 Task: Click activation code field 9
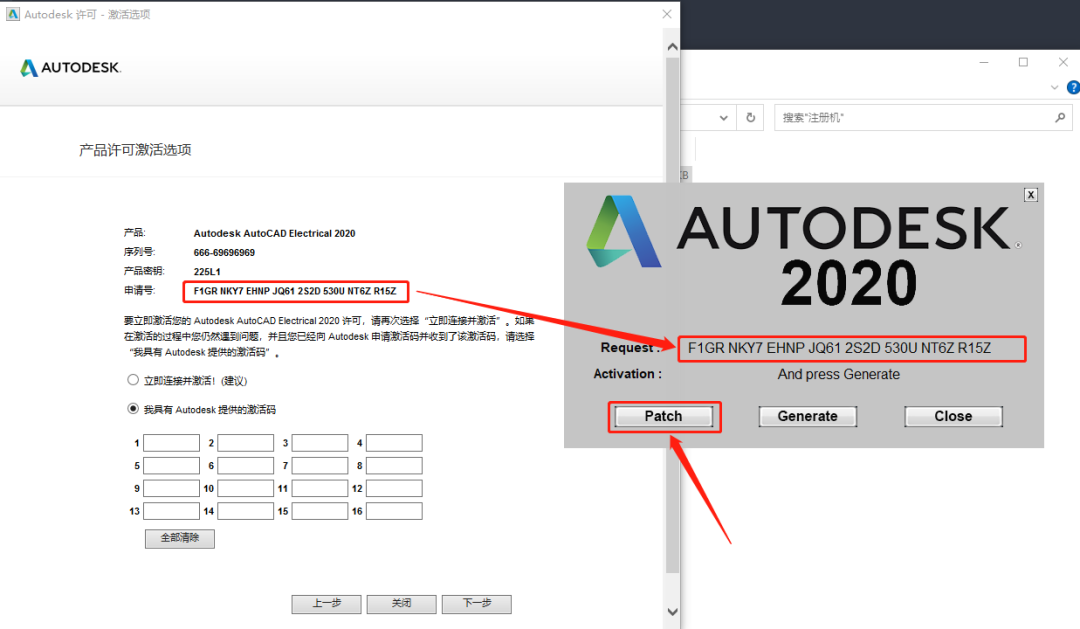pos(172,488)
